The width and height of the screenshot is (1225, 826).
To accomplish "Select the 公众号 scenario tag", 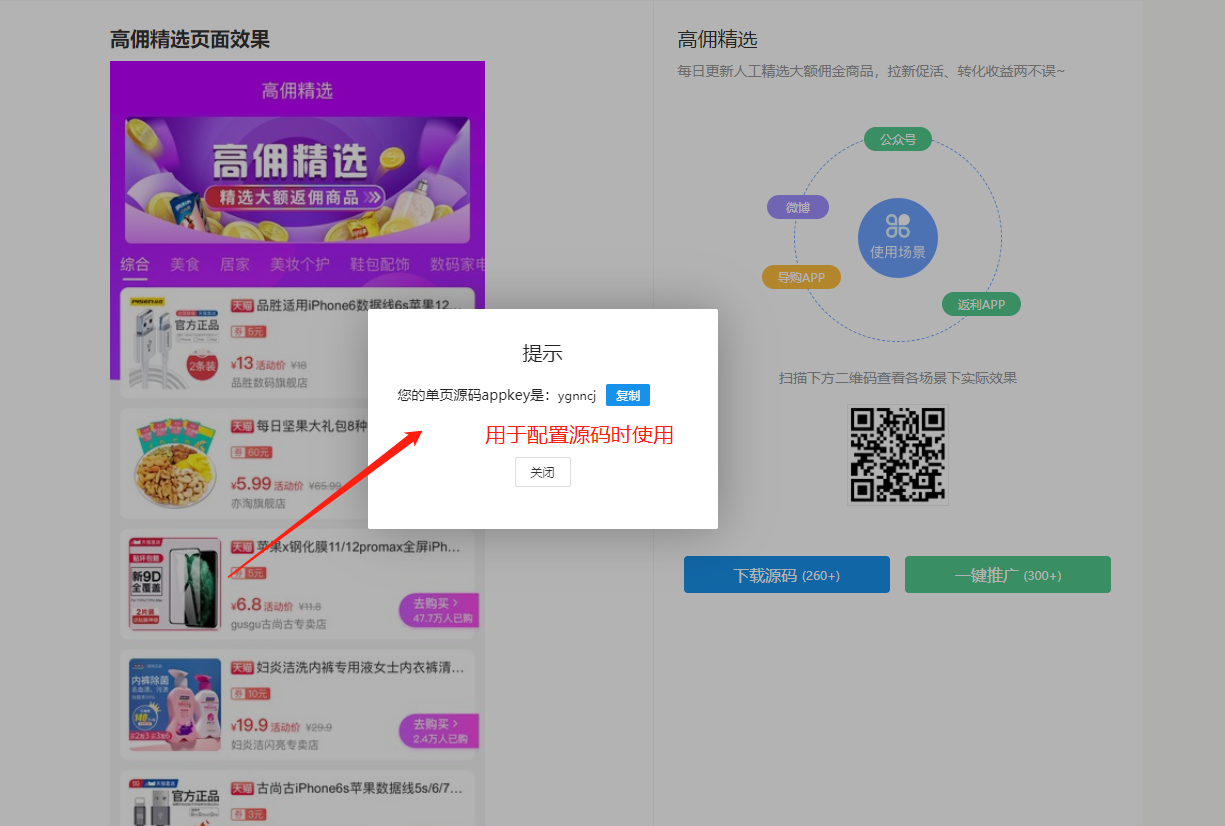I will [897, 139].
